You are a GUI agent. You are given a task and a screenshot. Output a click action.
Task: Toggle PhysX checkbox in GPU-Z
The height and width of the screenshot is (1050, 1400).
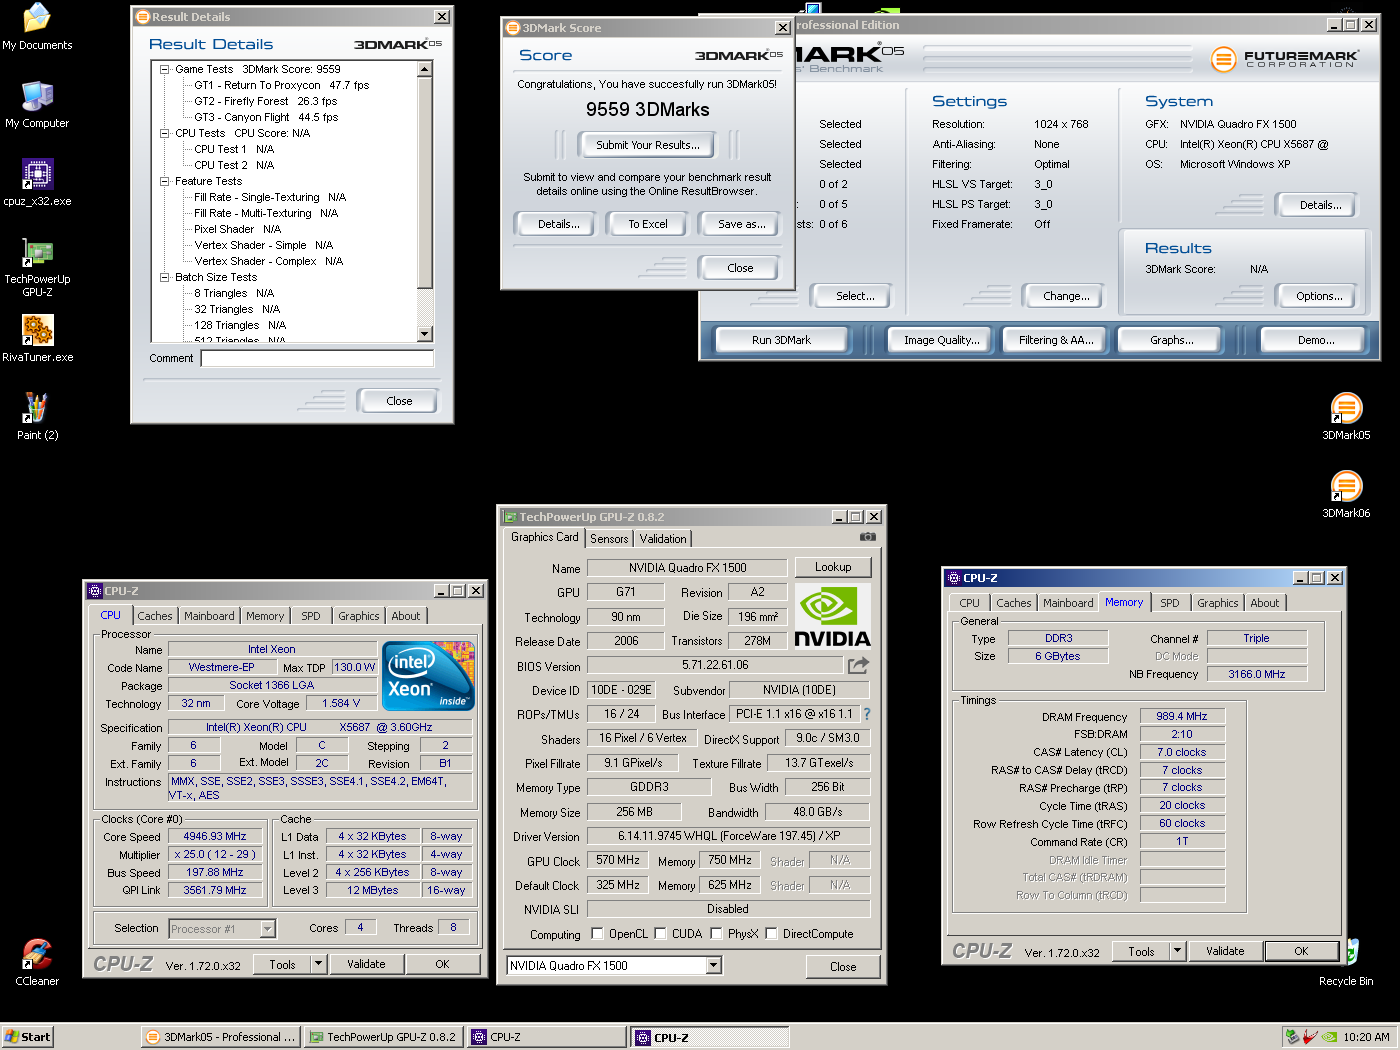point(716,934)
